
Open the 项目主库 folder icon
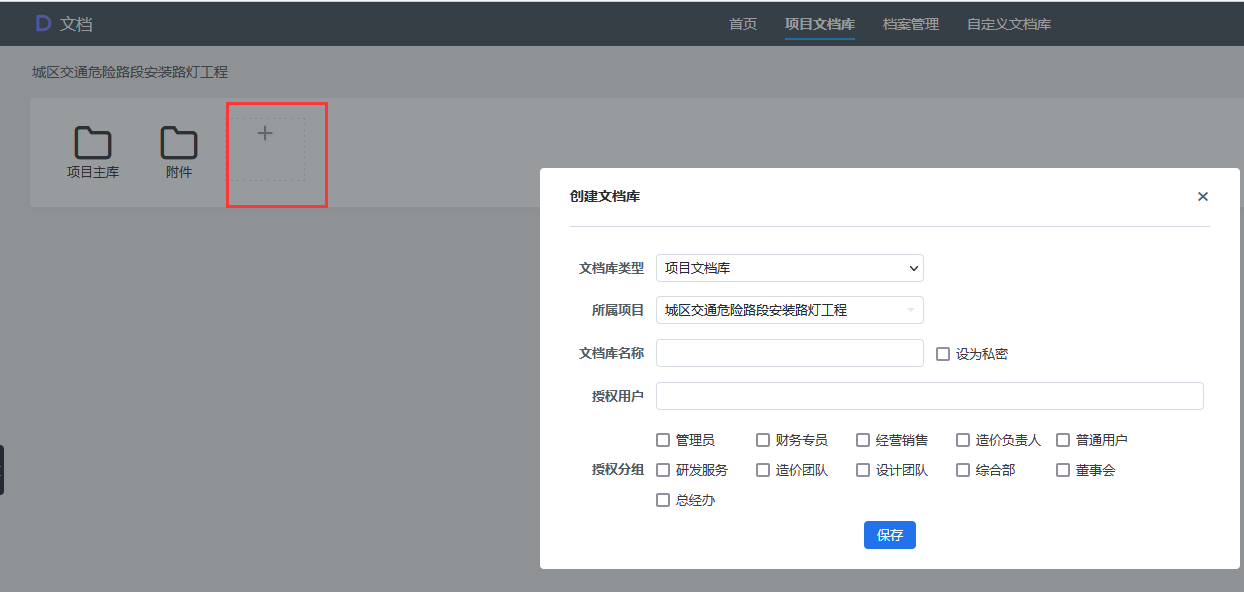point(93,144)
